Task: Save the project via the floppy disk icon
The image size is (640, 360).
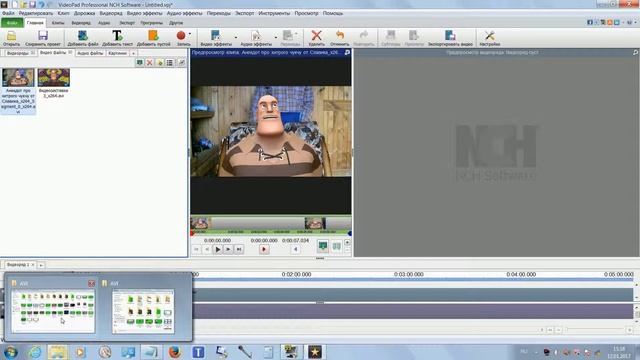Action: 43,38
